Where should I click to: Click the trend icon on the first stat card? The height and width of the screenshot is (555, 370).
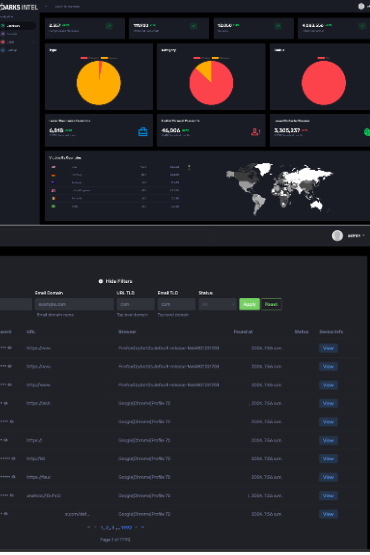tap(109, 26)
